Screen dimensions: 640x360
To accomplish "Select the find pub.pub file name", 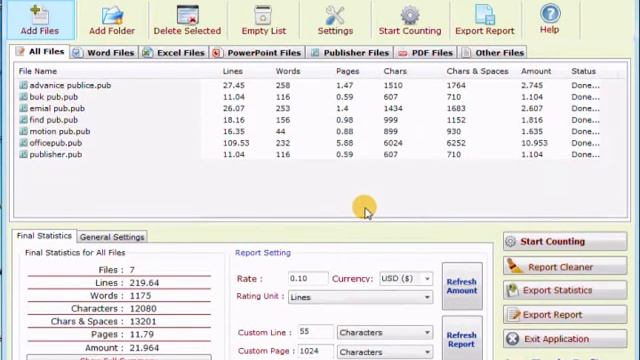I will tap(53, 120).
